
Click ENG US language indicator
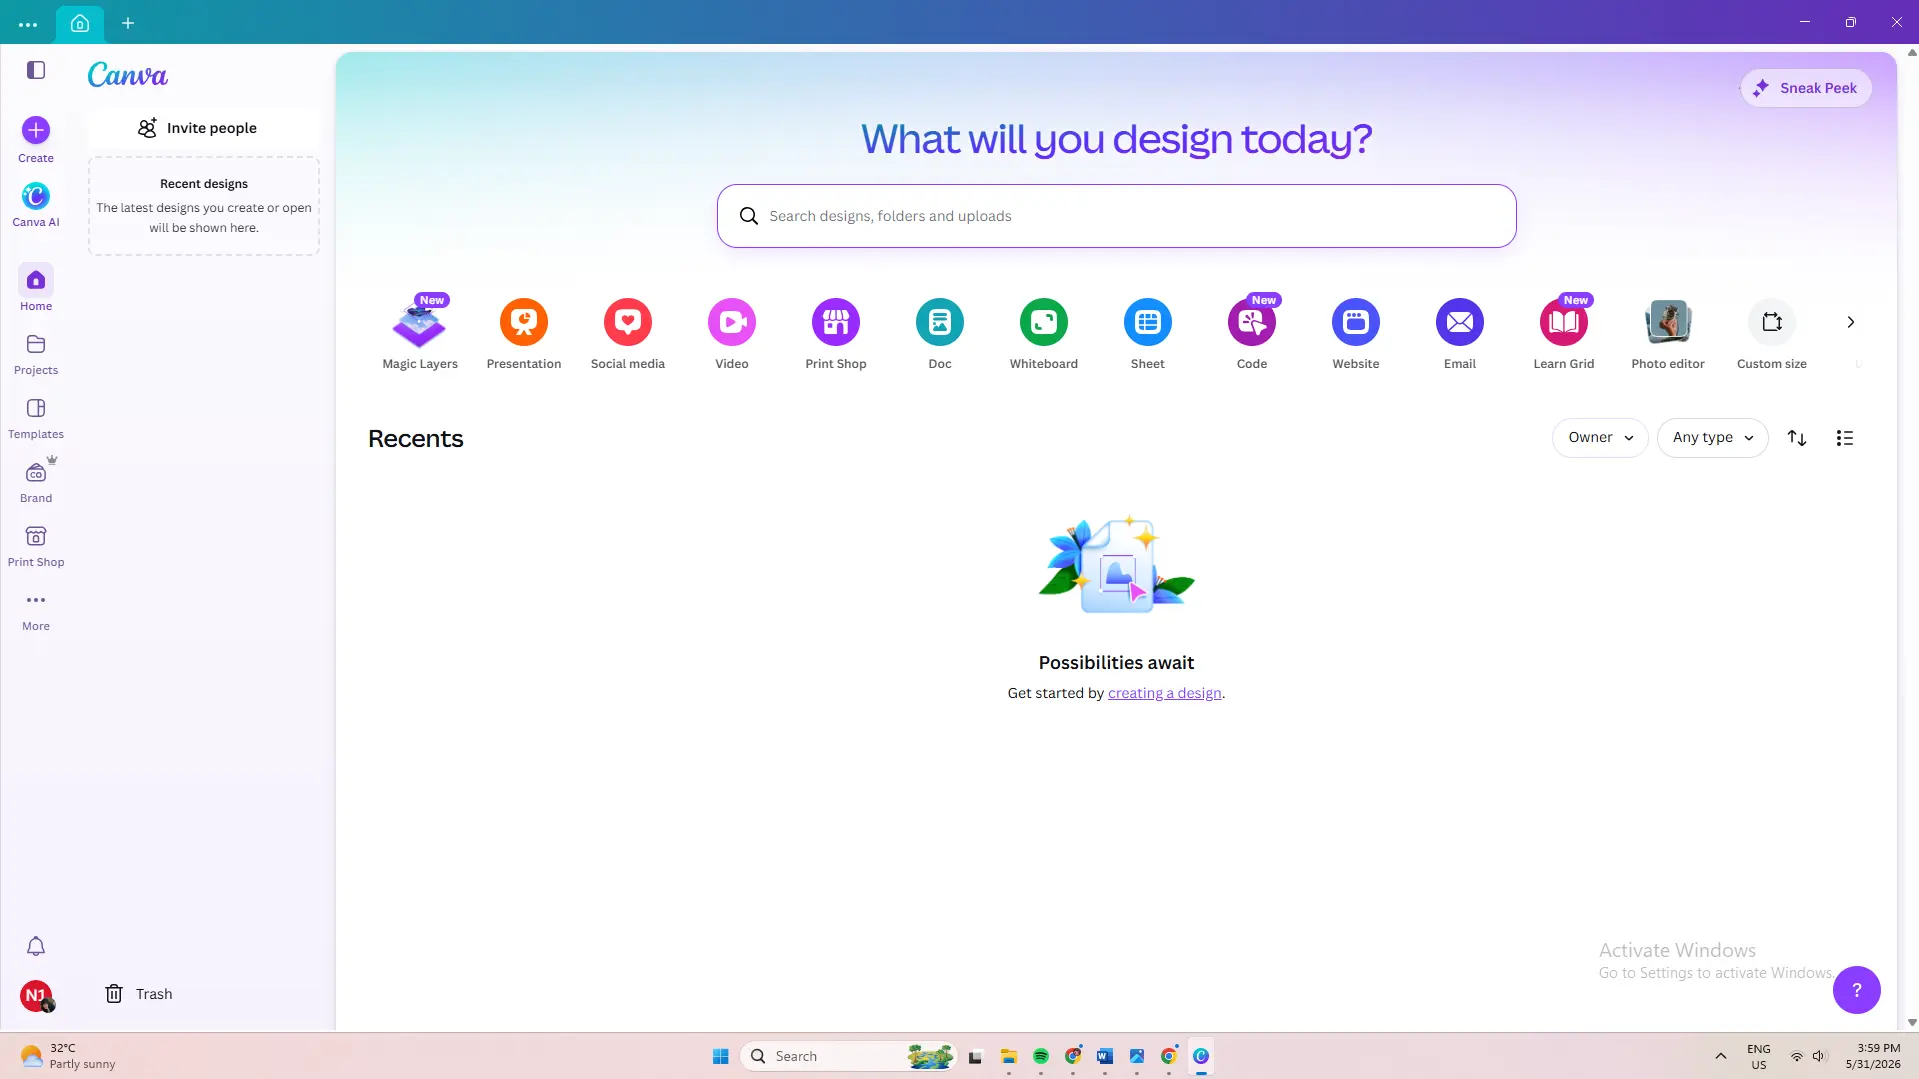(1759, 1056)
